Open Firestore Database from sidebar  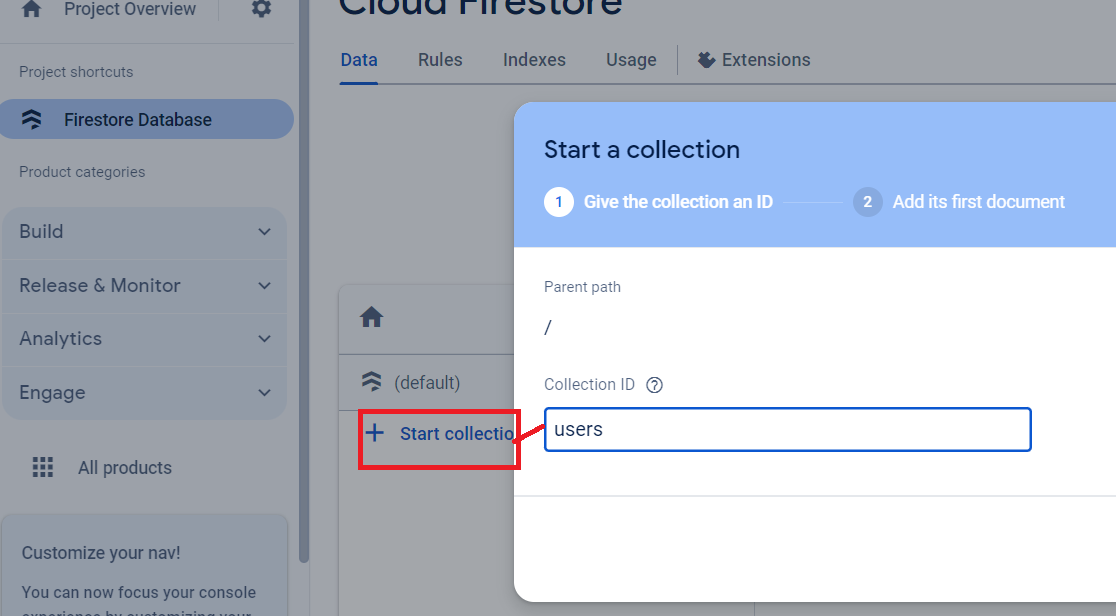[x=138, y=120]
